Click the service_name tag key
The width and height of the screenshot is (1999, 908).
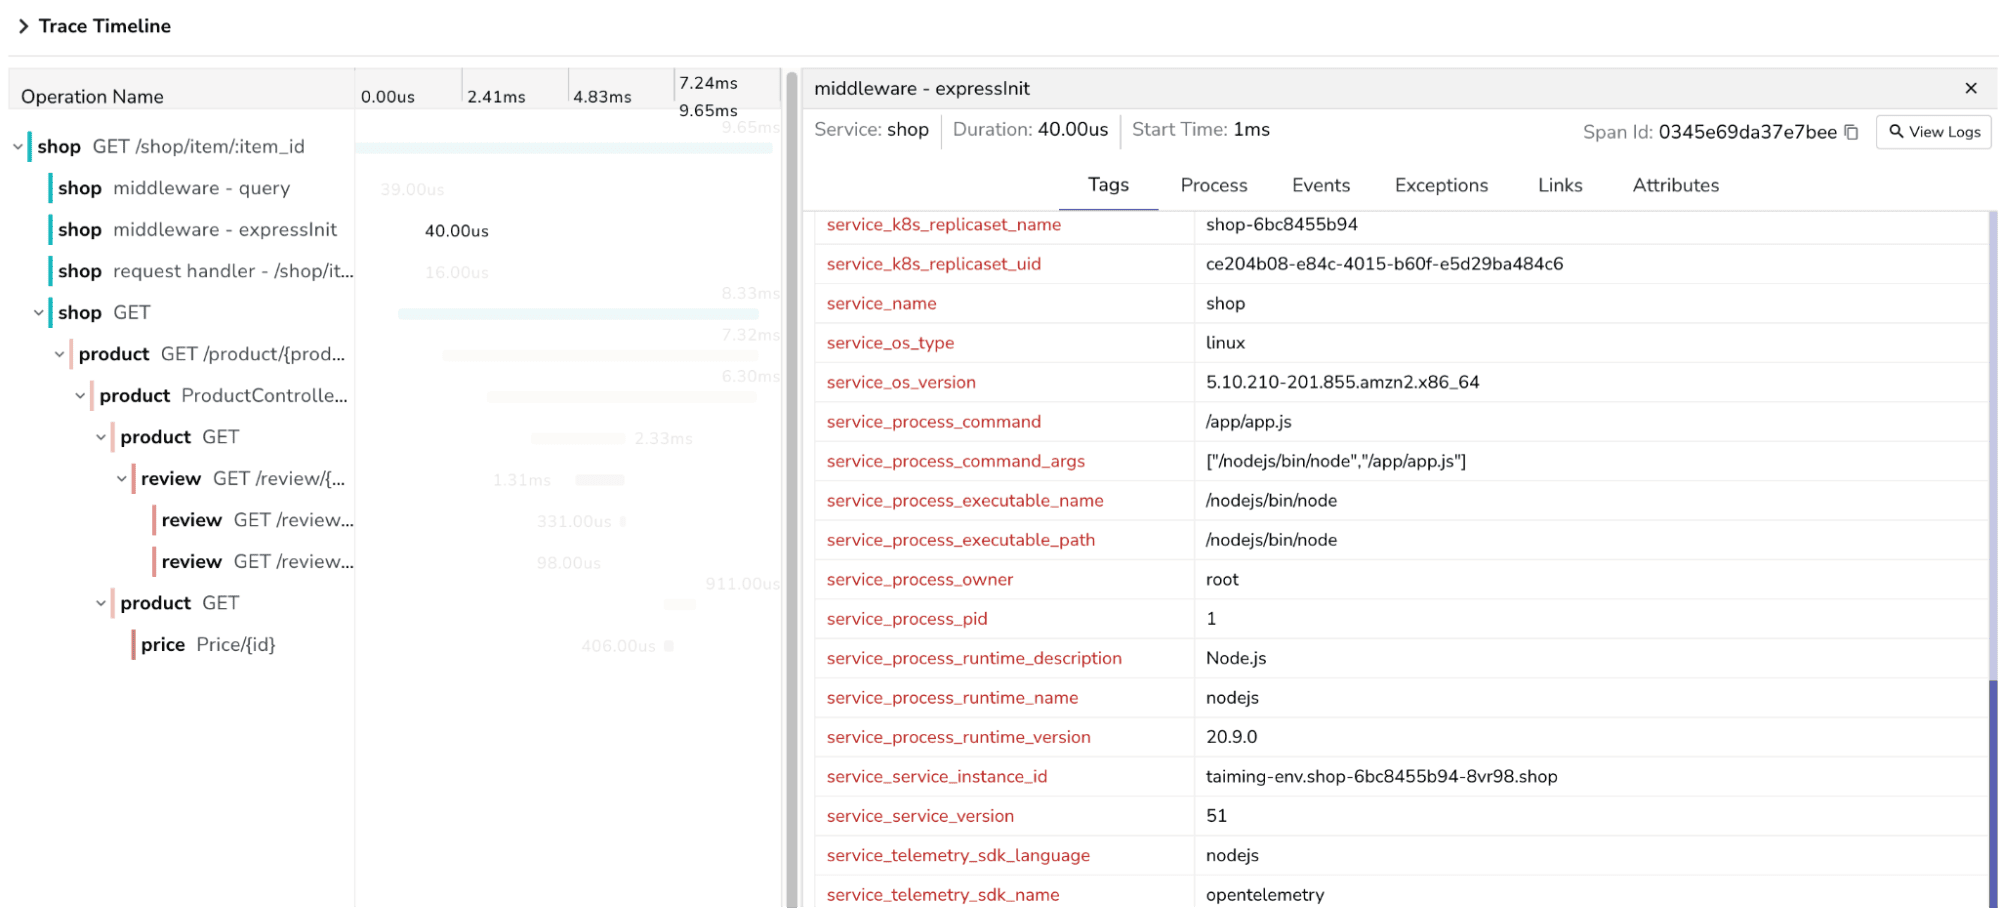(x=881, y=303)
